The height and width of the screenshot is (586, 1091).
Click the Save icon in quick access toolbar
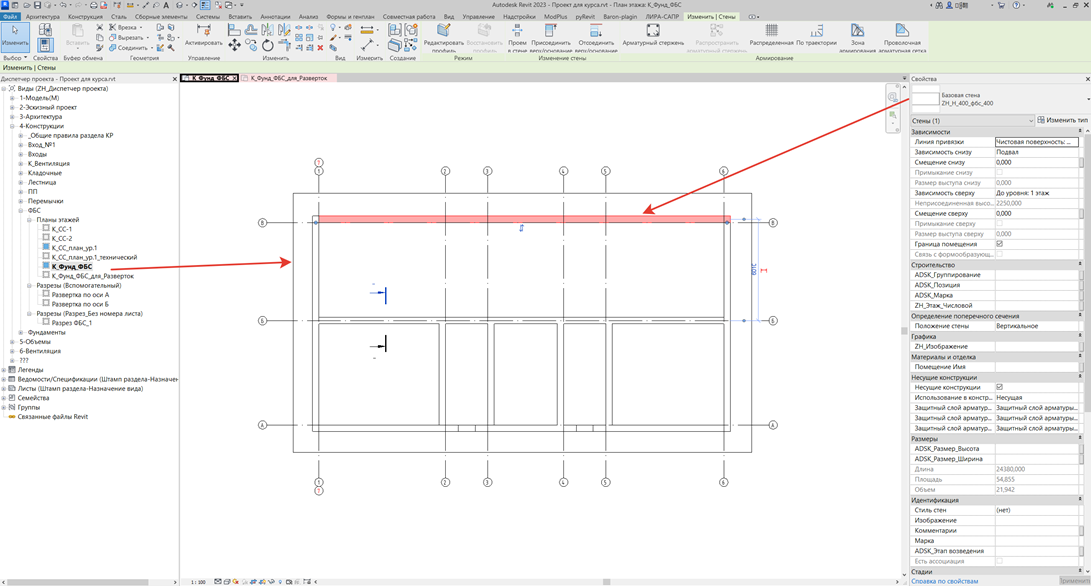[x=38, y=5]
